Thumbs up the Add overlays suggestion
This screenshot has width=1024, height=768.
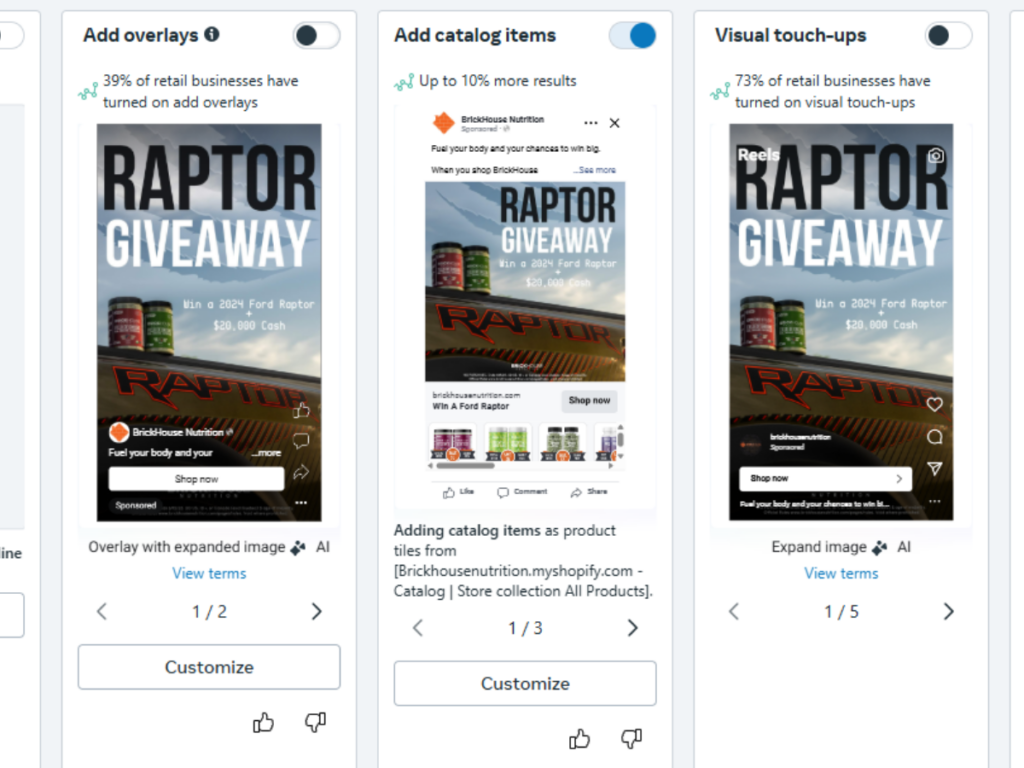(x=263, y=722)
